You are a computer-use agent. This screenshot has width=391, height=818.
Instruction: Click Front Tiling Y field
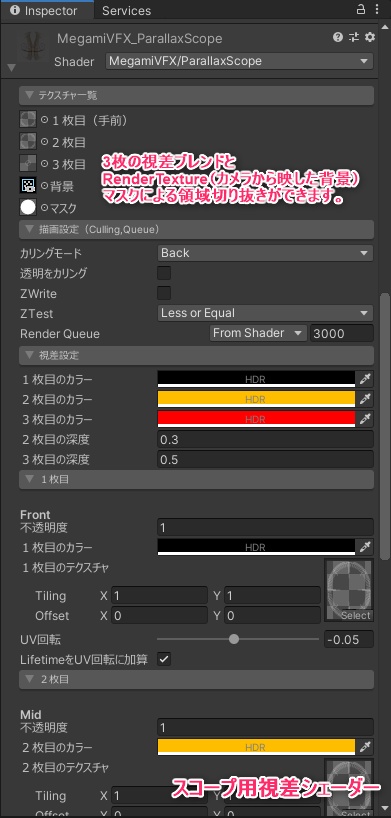272,595
